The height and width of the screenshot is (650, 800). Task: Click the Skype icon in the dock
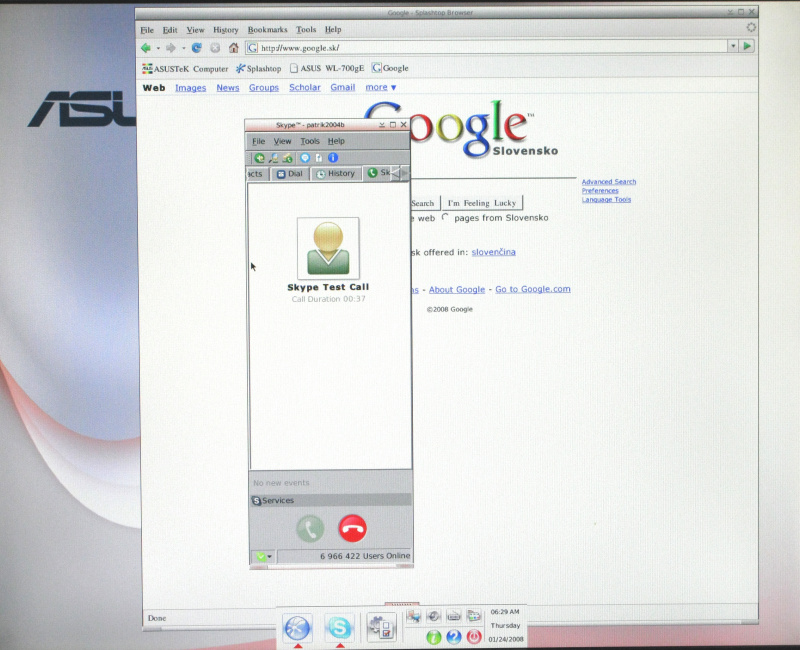(x=339, y=627)
